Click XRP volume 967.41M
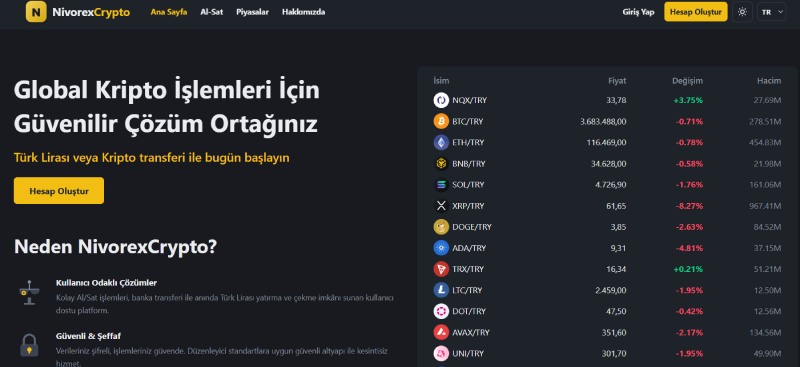The width and height of the screenshot is (800, 367). (765, 206)
